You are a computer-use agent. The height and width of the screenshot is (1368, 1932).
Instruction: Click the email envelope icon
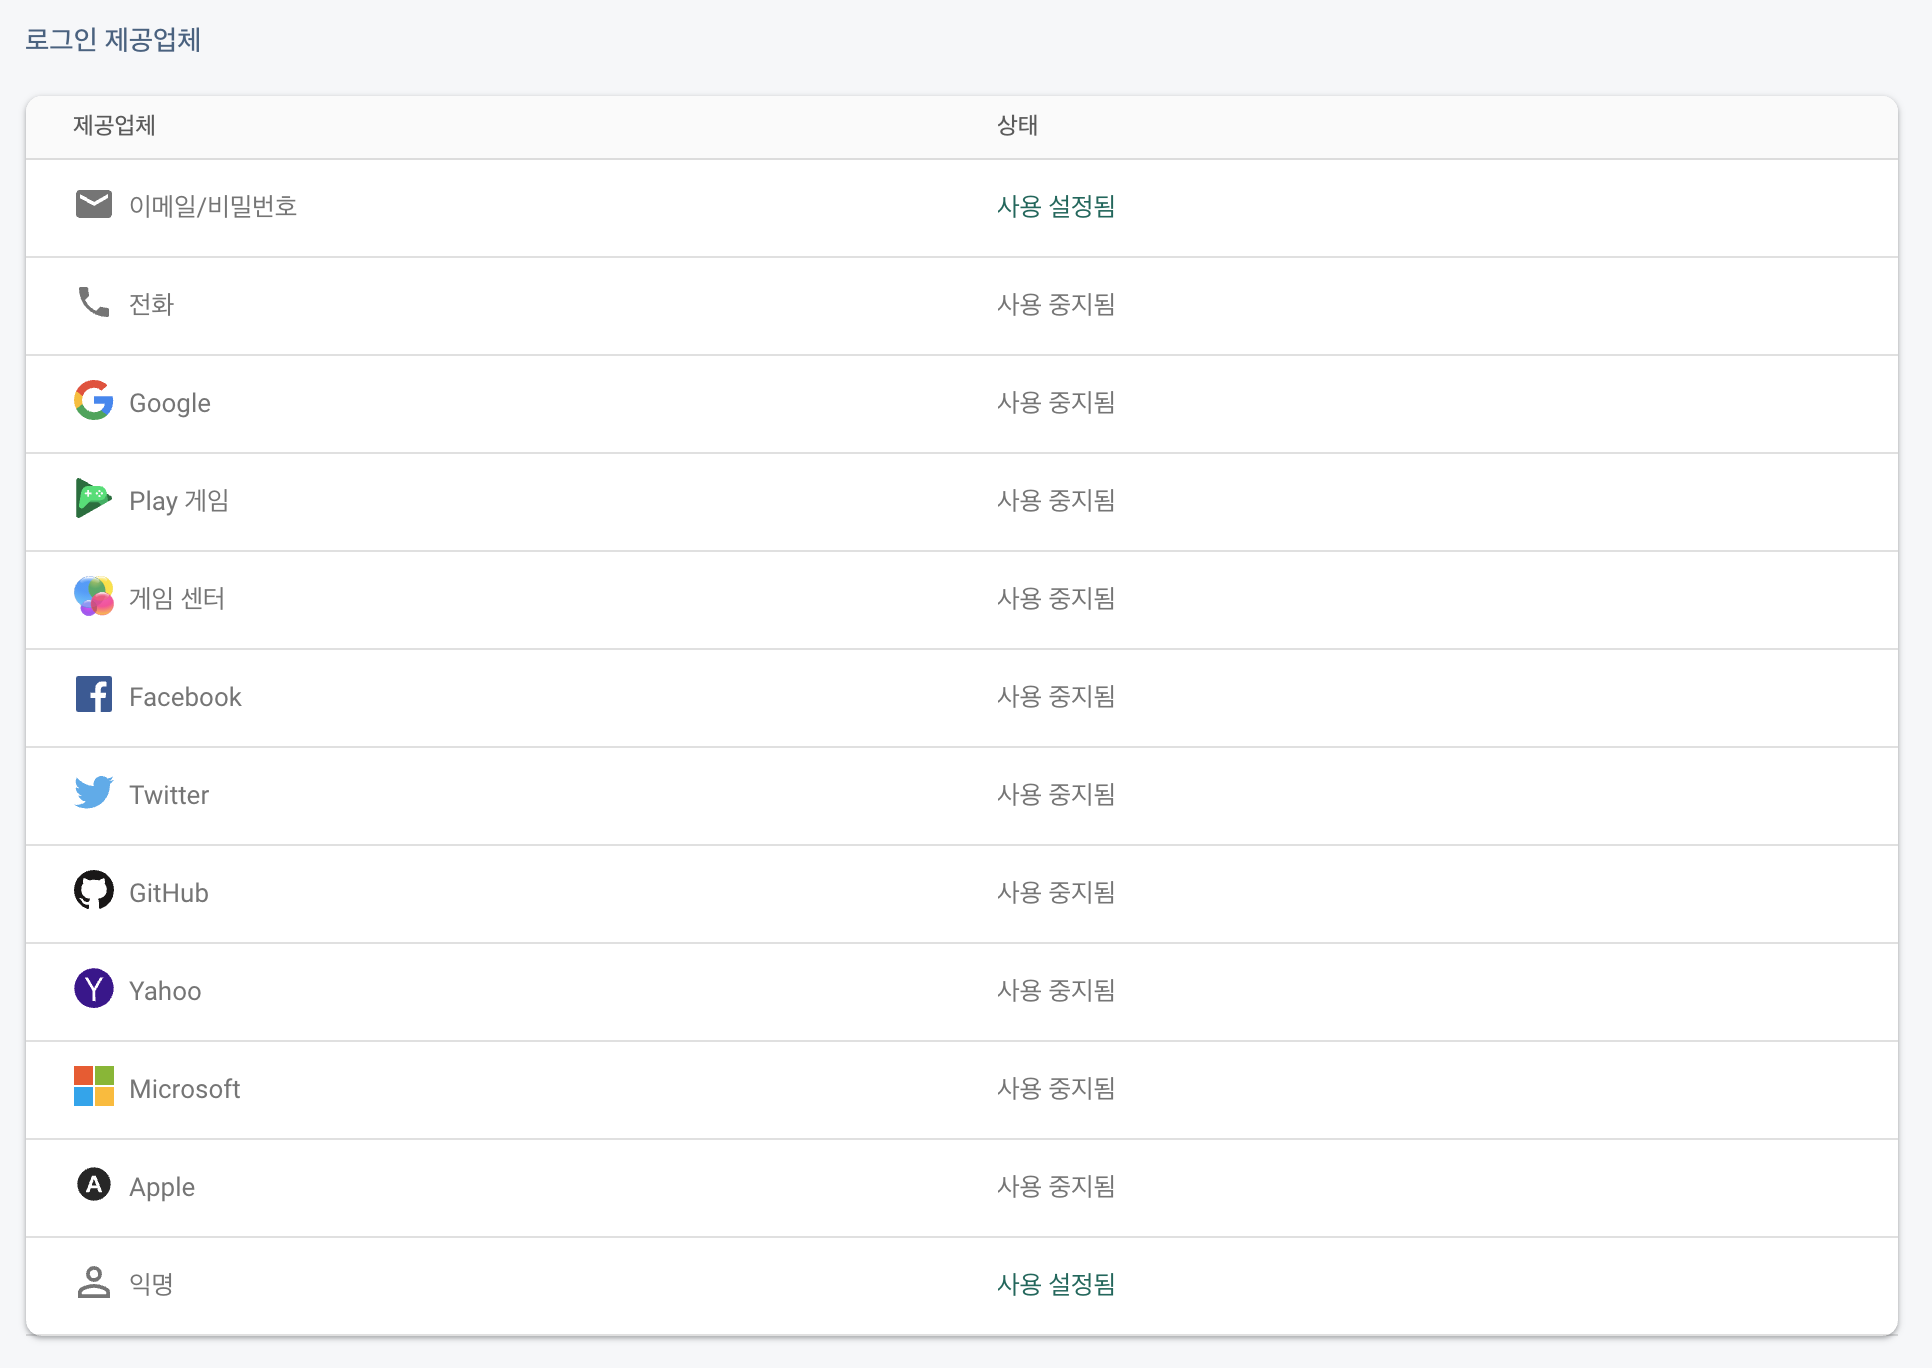click(94, 204)
